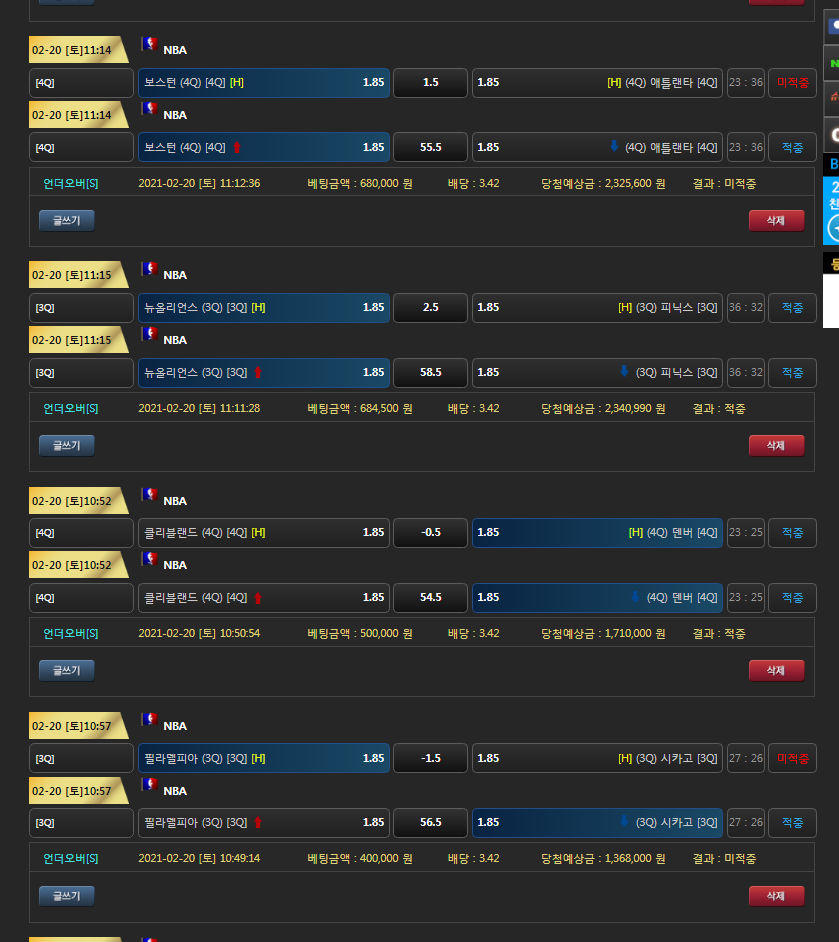Image resolution: width=839 pixels, height=942 pixels.
Task: Click blue down arrow beside 피닉스 under bet
Action: point(624,372)
